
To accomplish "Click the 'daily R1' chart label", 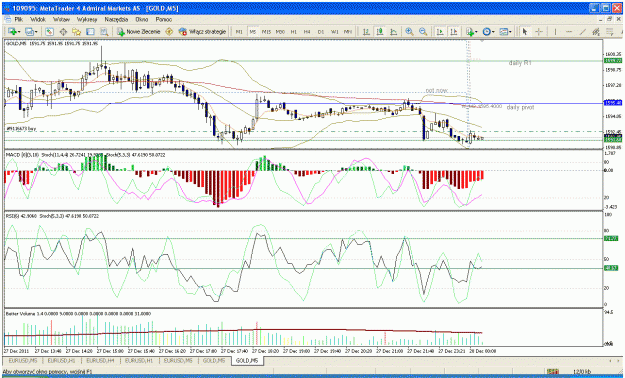I will click(520, 63).
